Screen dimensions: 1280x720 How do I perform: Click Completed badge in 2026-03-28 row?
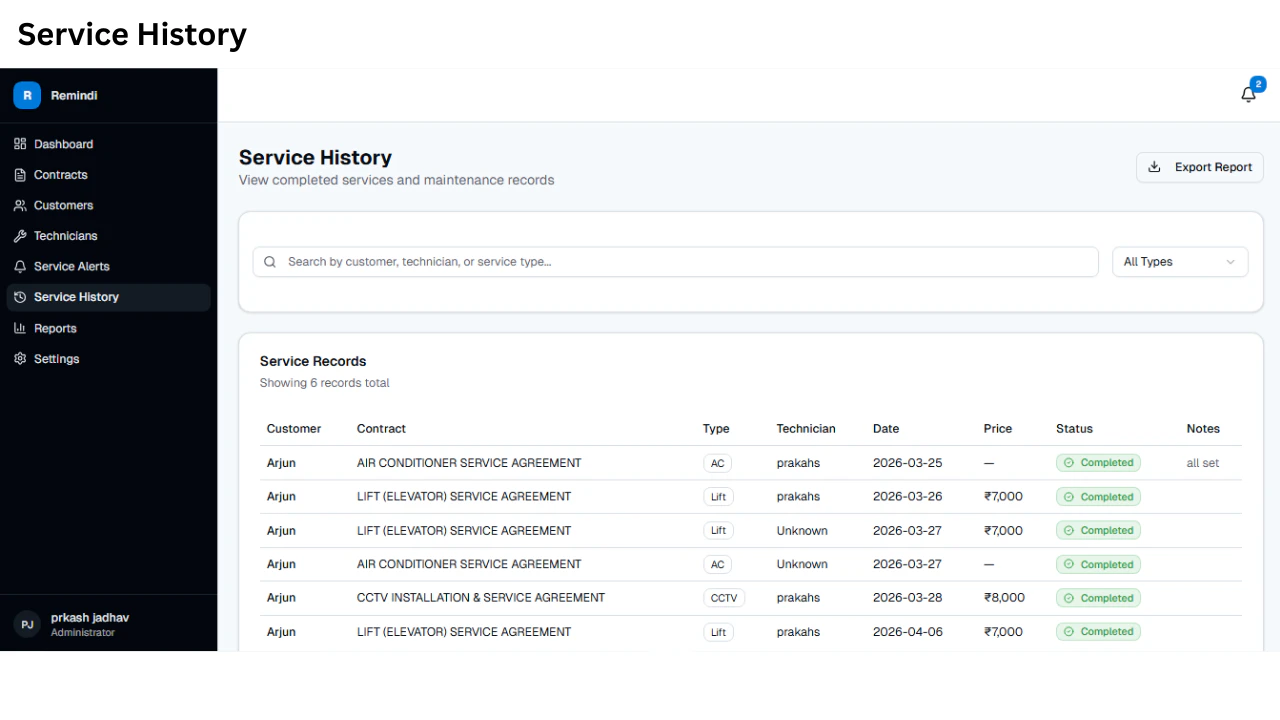[1098, 598]
